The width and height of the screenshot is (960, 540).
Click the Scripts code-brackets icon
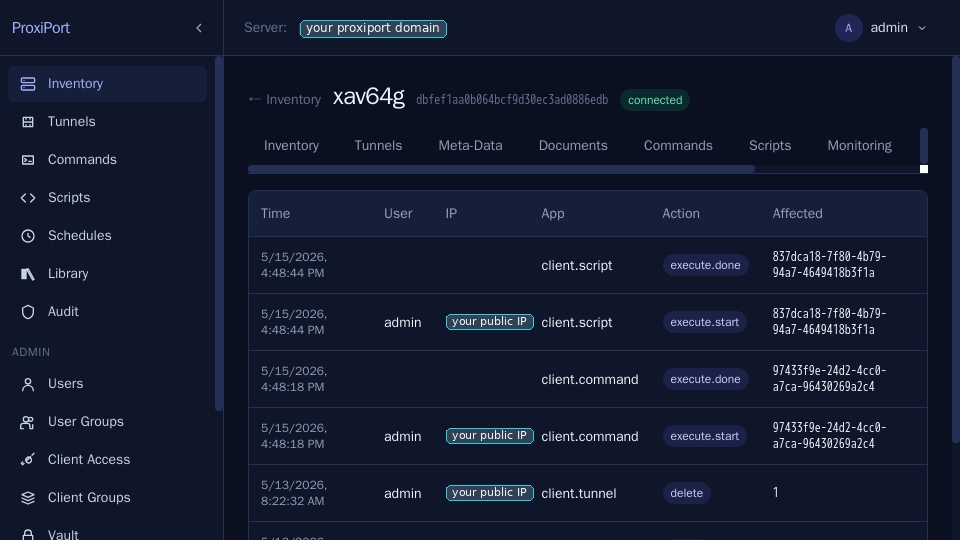tap(28, 198)
